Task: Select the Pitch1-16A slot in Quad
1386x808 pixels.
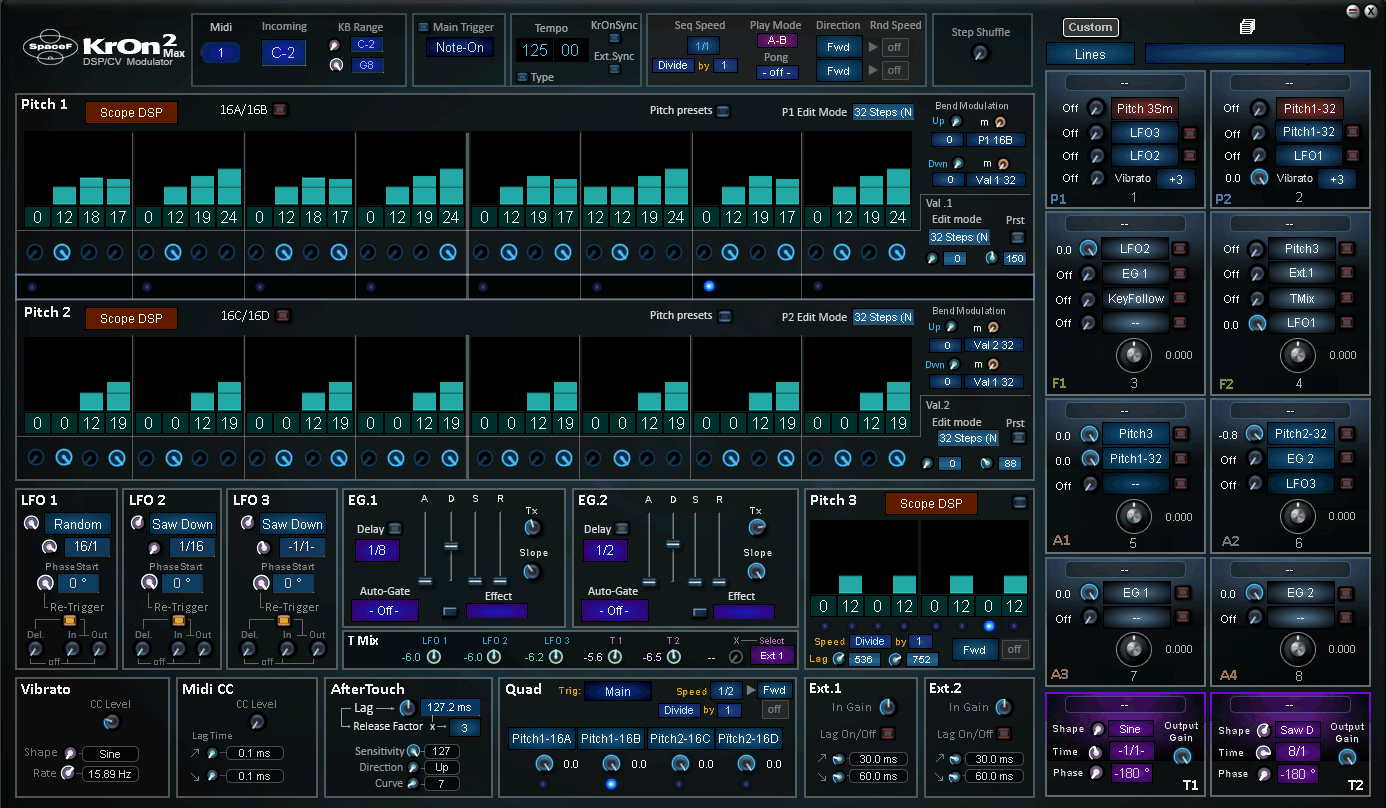Action: [x=542, y=739]
